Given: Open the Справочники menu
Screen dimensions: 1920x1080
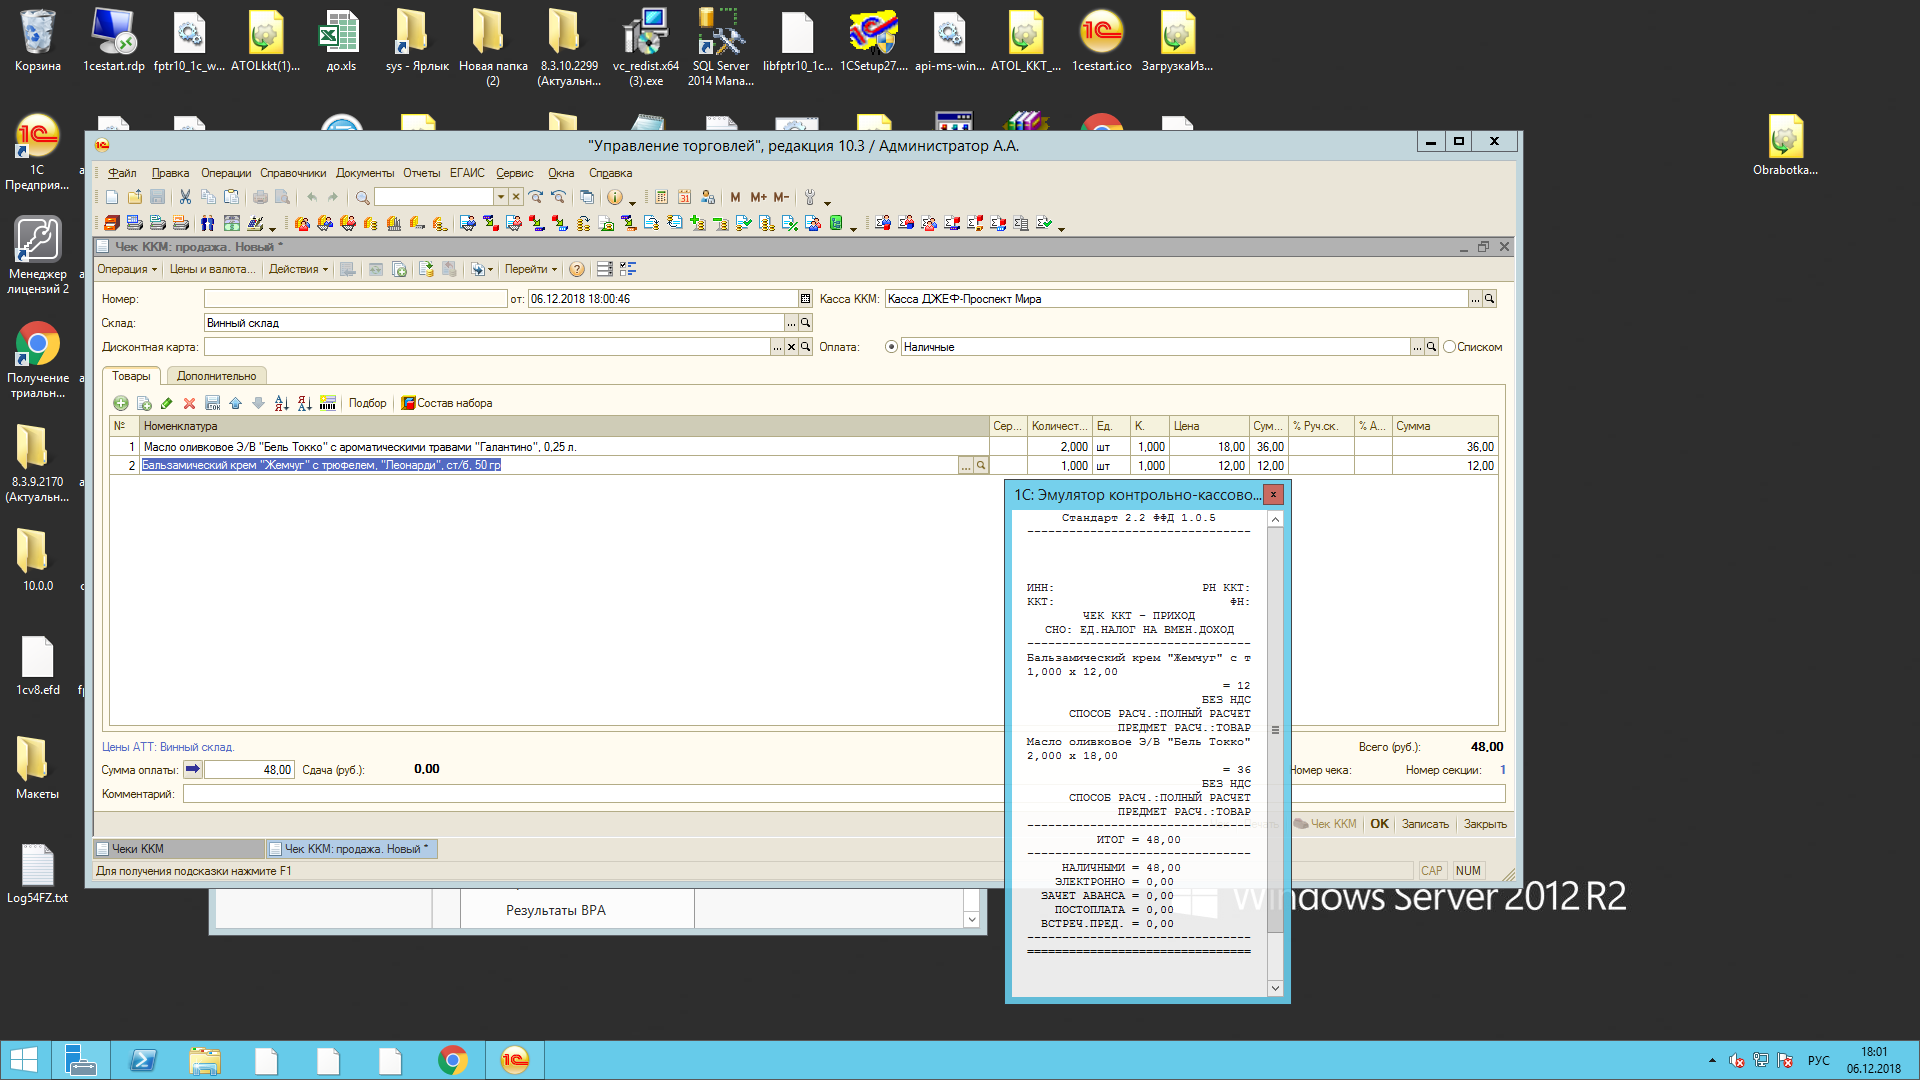Looking at the screenshot, I should [x=293, y=173].
